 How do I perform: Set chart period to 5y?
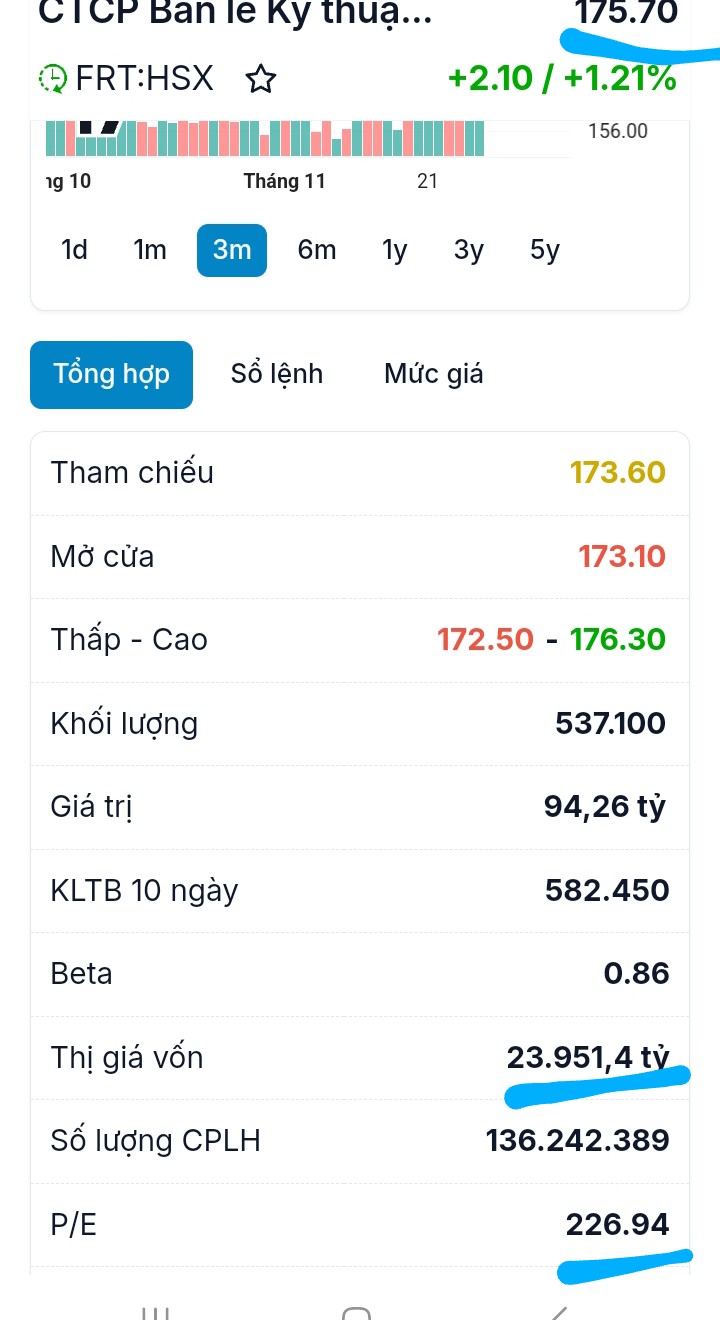tap(545, 250)
